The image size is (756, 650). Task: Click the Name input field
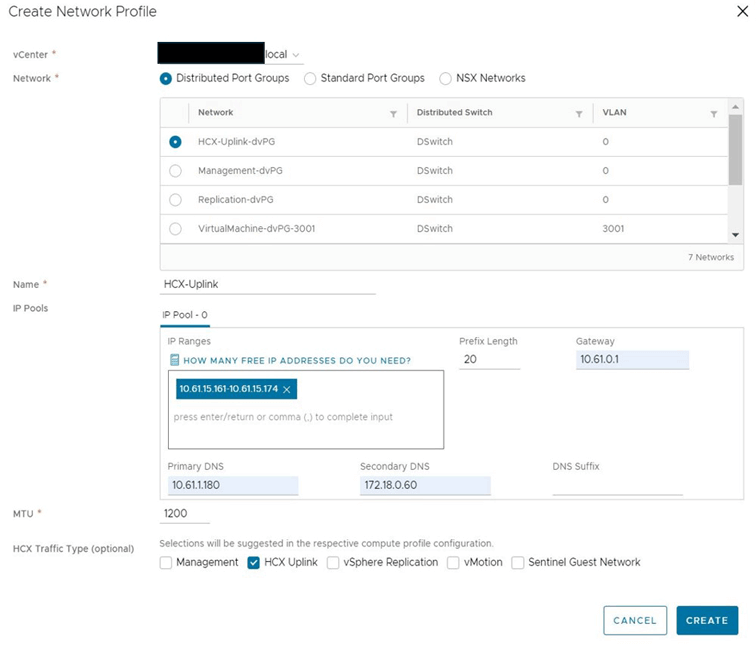tap(268, 284)
